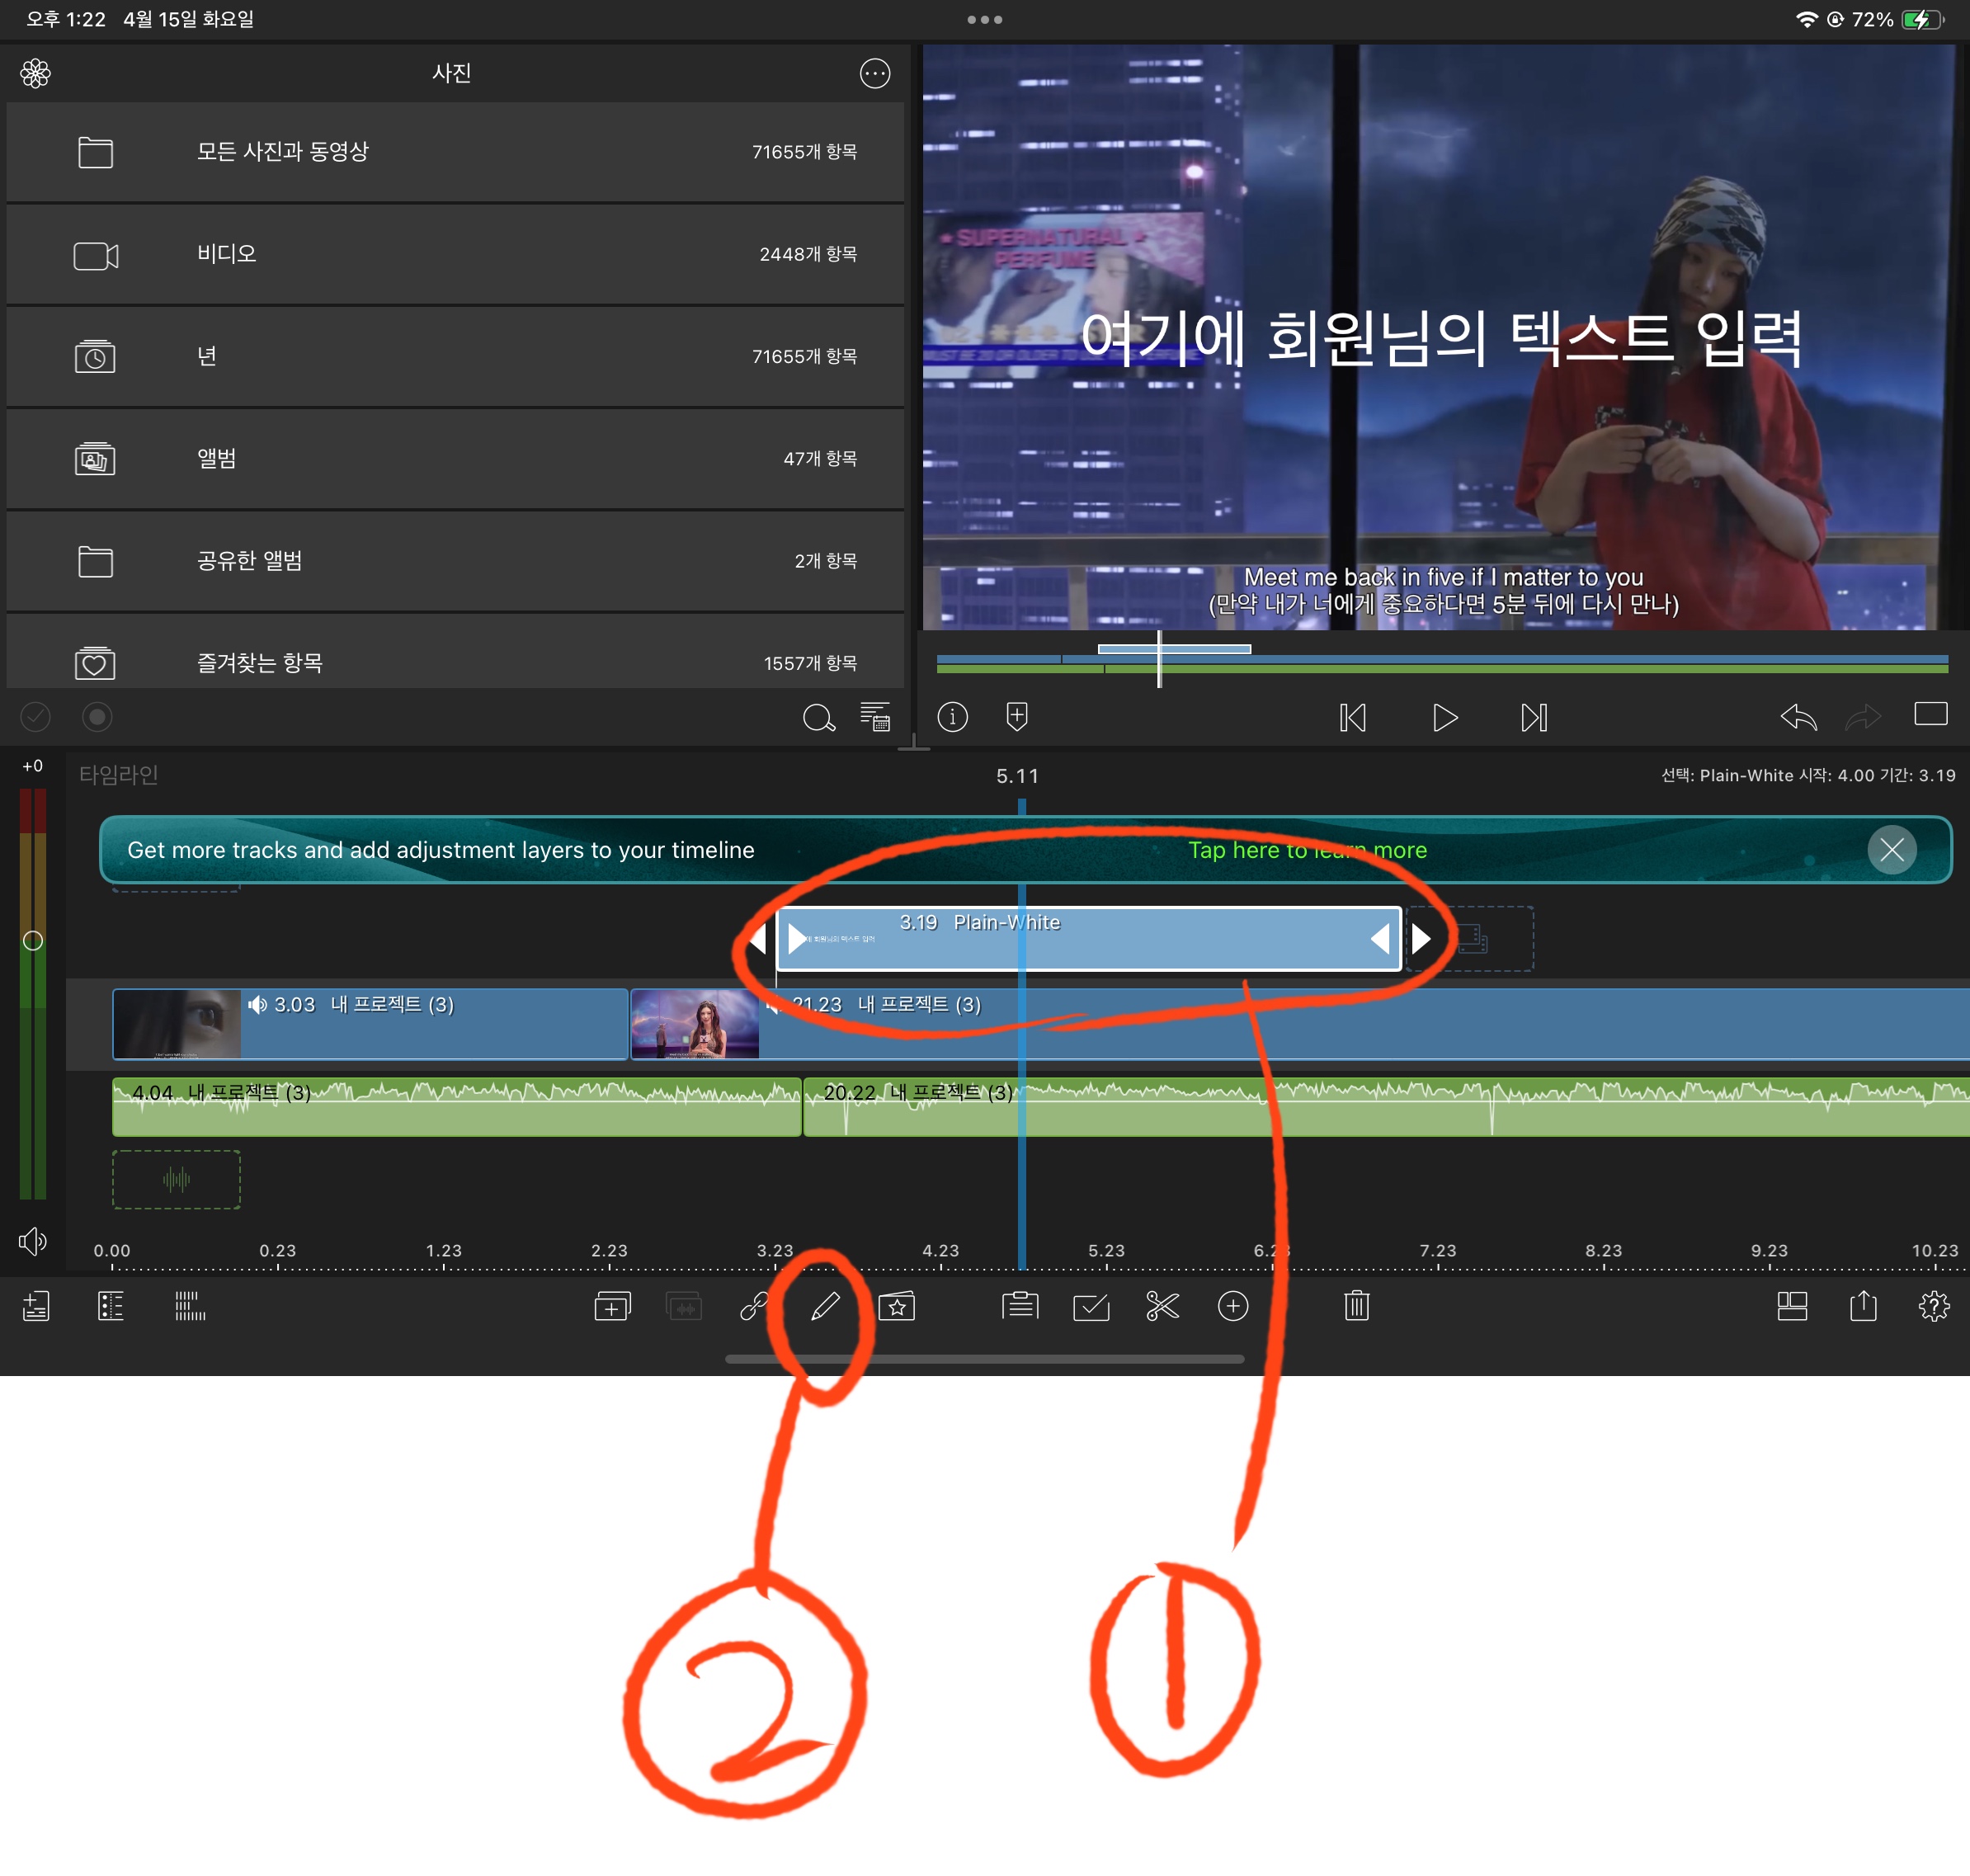Tap the library checkmark select button
This screenshot has width=1970, height=1876.
[x=35, y=717]
